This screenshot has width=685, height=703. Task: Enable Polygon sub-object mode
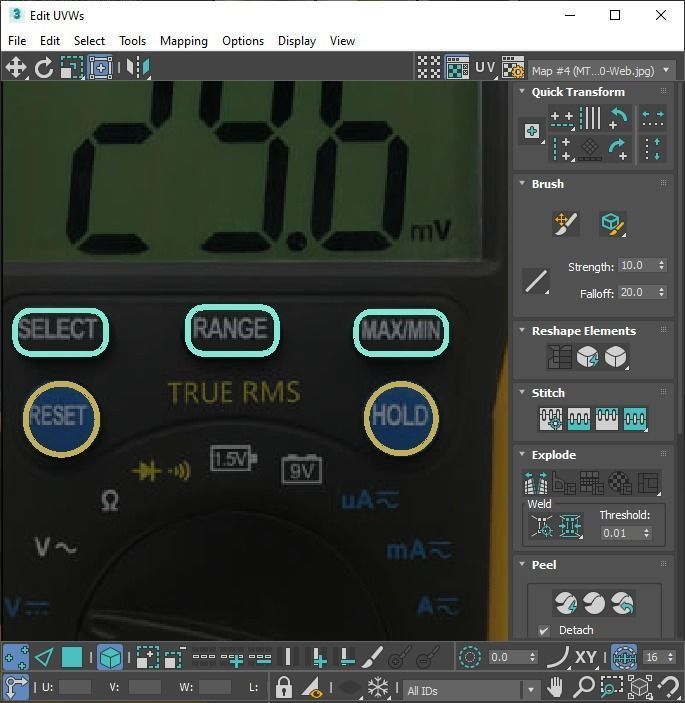tap(72, 658)
